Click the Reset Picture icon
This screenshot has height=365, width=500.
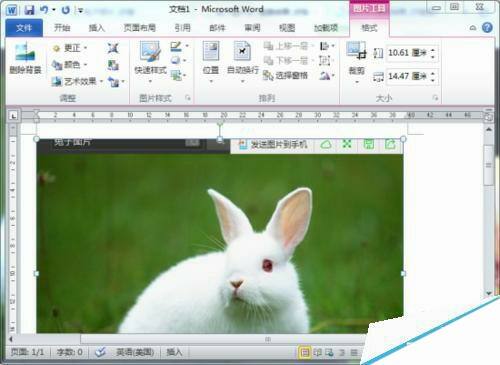[115, 81]
